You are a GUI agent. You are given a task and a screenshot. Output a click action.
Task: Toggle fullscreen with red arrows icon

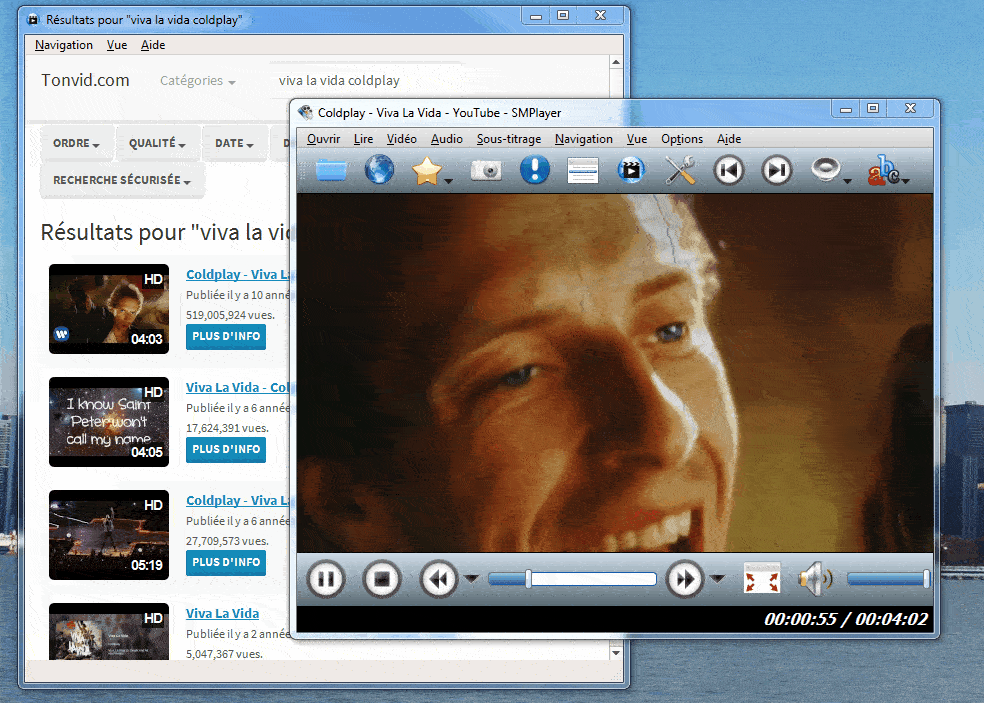(x=761, y=578)
